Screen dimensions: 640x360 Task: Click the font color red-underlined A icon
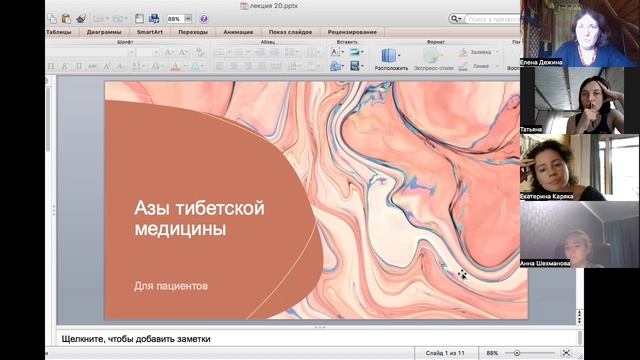pyautogui.click(x=175, y=66)
